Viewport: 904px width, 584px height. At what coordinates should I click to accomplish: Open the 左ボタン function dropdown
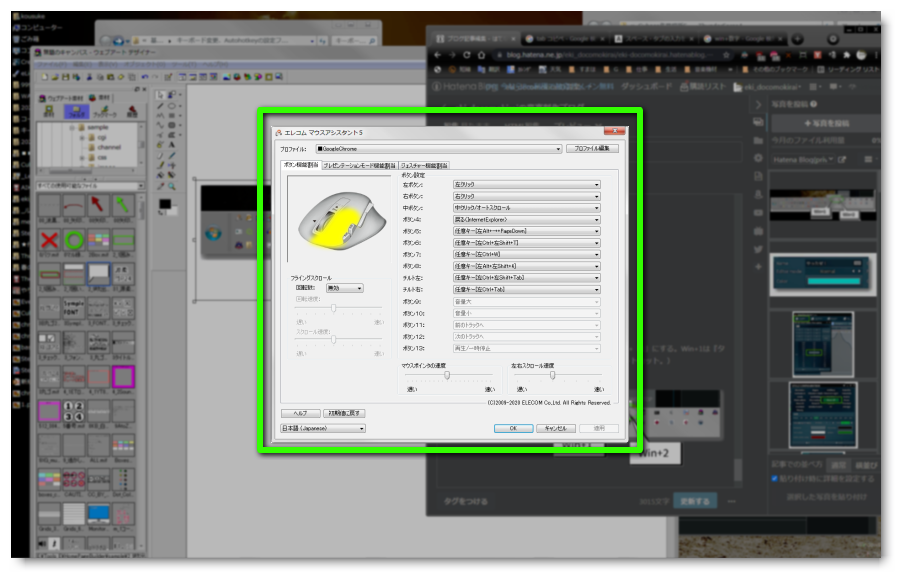coord(526,184)
